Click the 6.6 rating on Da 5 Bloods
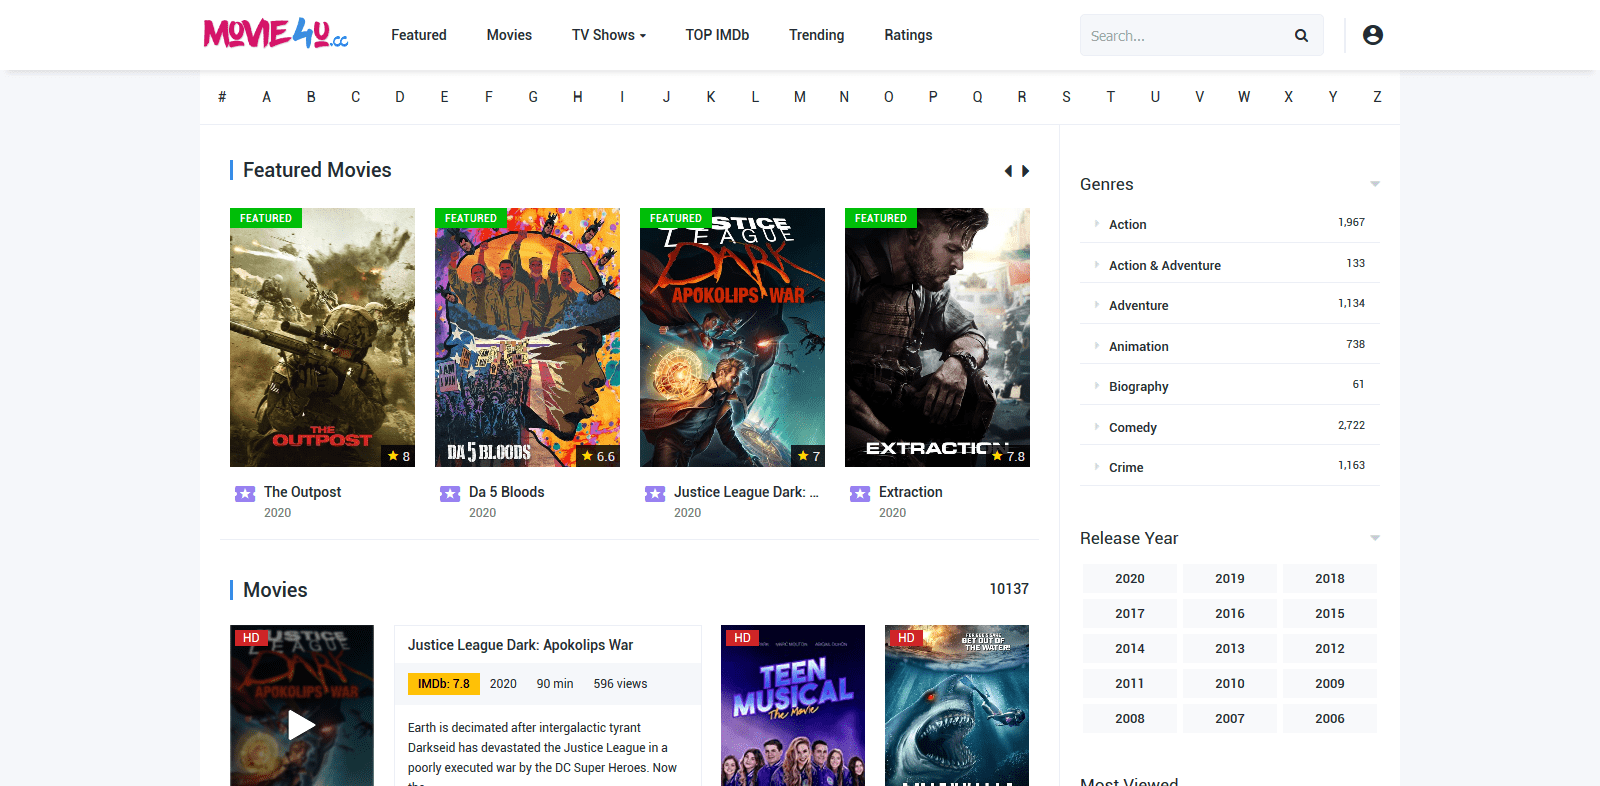The width and height of the screenshot is (1600, 786). (x=599, y=456)
